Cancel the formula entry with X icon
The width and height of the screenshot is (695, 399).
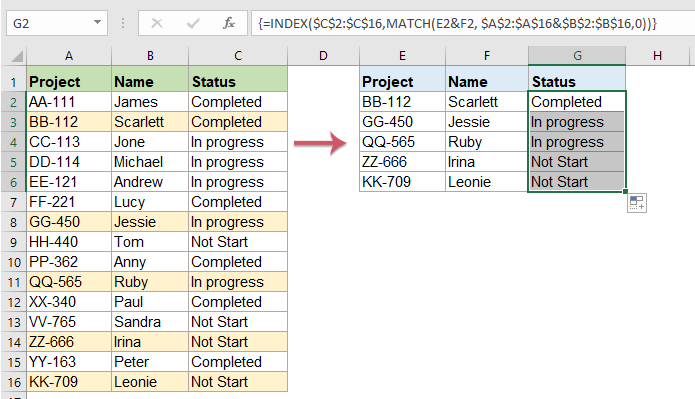(157, 23)
